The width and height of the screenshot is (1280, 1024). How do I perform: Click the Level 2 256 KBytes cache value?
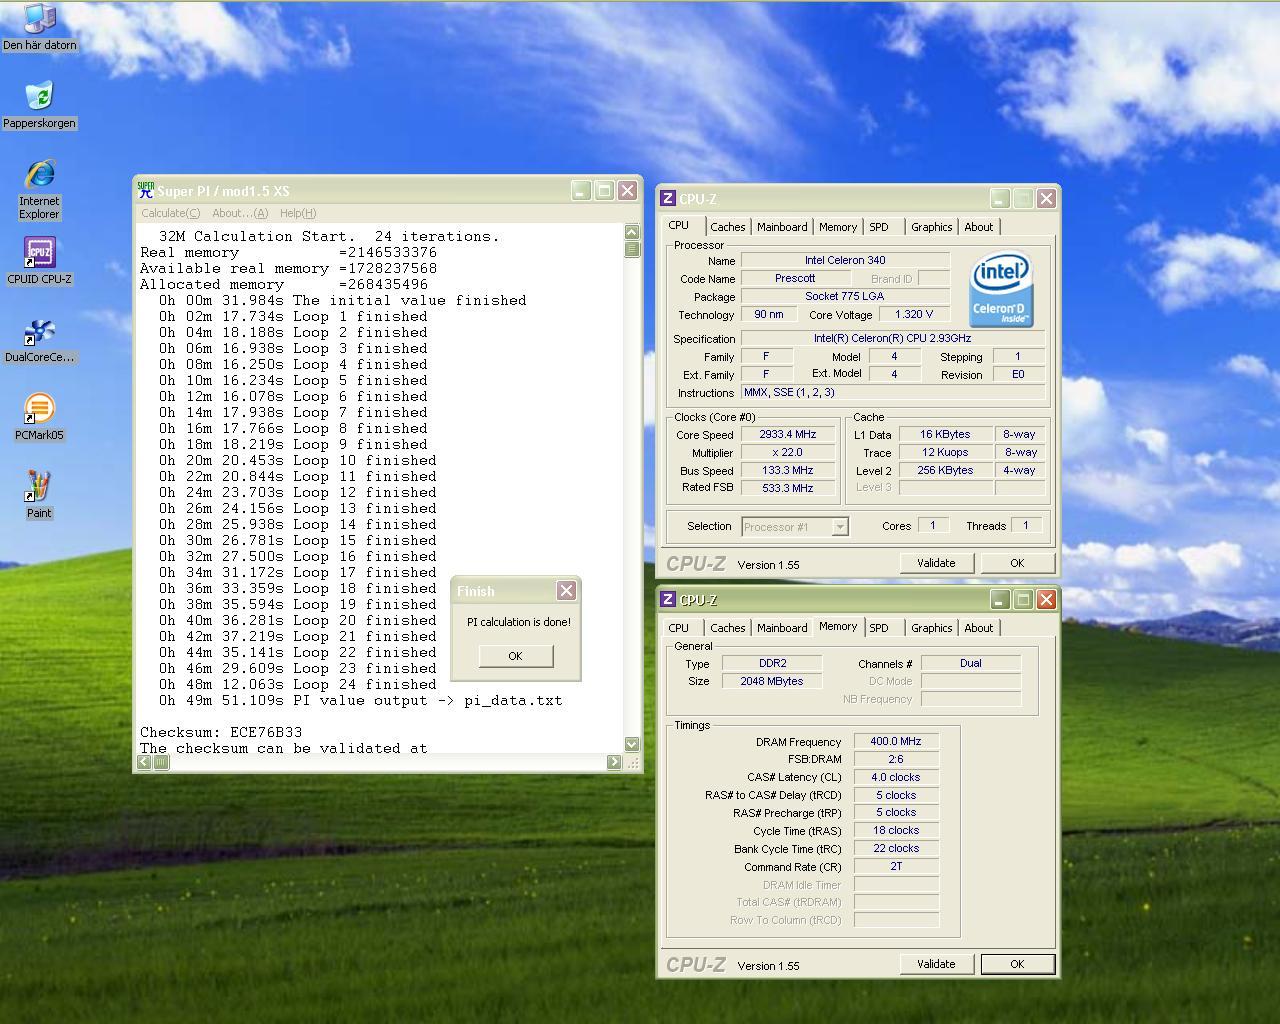click(946, 470)
